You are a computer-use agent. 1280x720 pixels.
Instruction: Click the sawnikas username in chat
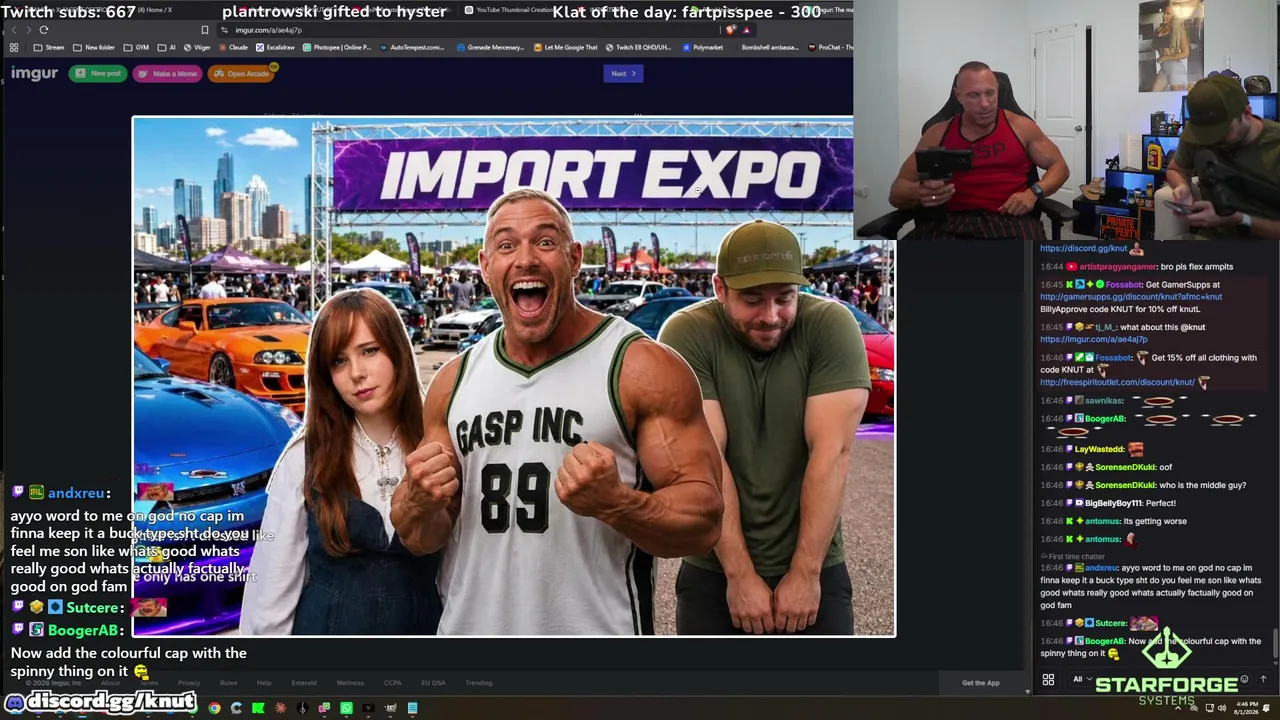pos(1104,401)
